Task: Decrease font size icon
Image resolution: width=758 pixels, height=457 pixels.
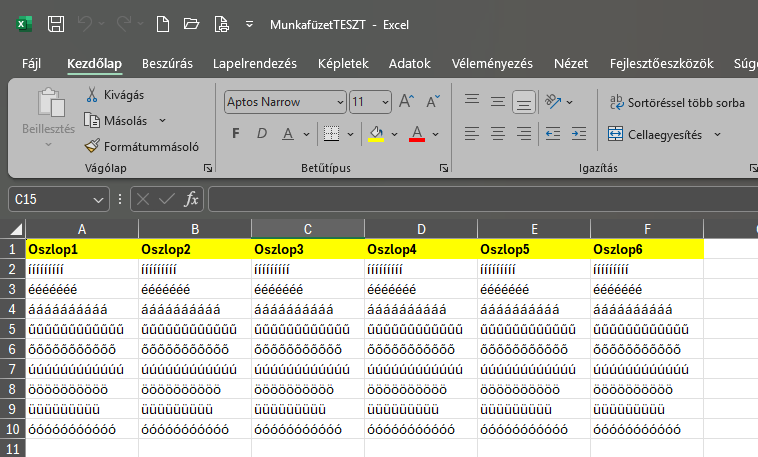Action: coord(433,102)
